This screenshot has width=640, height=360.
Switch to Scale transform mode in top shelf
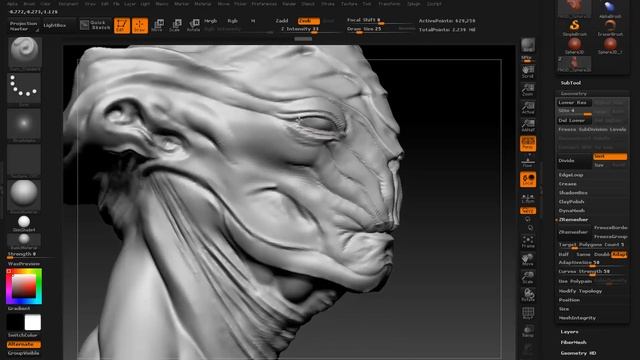point(175,25)
